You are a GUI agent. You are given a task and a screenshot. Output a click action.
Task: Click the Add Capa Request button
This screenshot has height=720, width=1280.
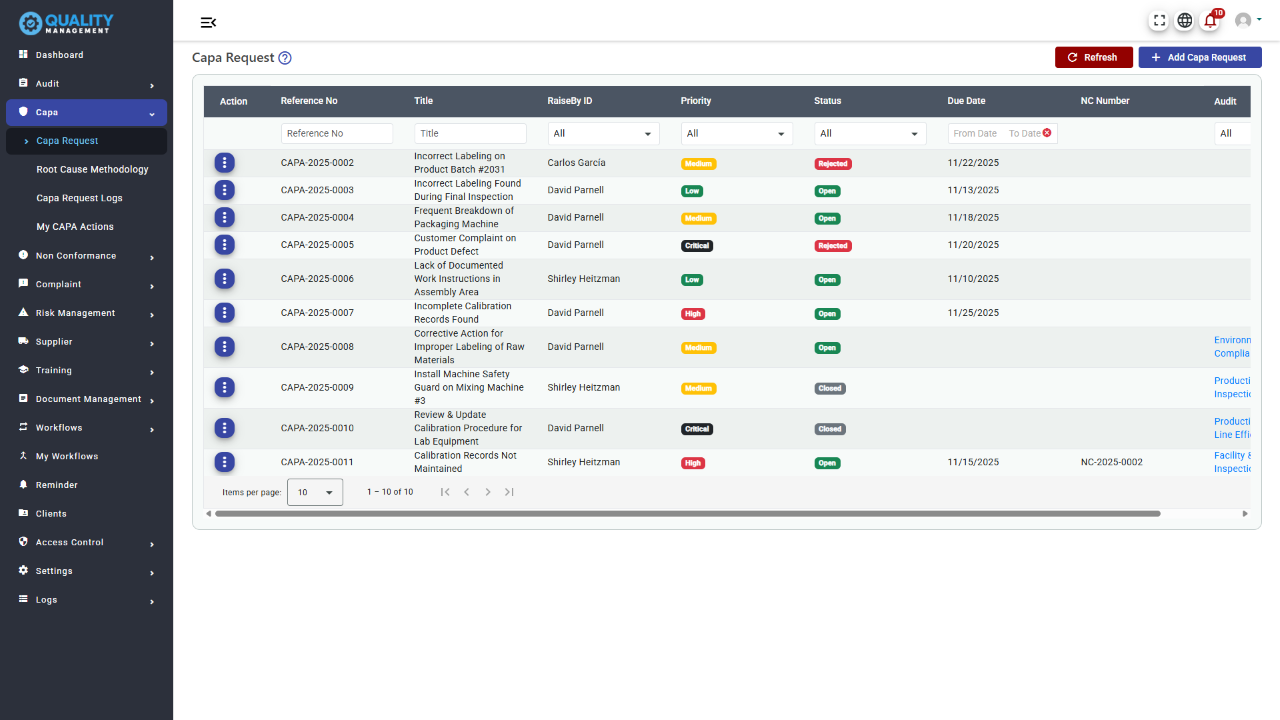click(1199, 57)
